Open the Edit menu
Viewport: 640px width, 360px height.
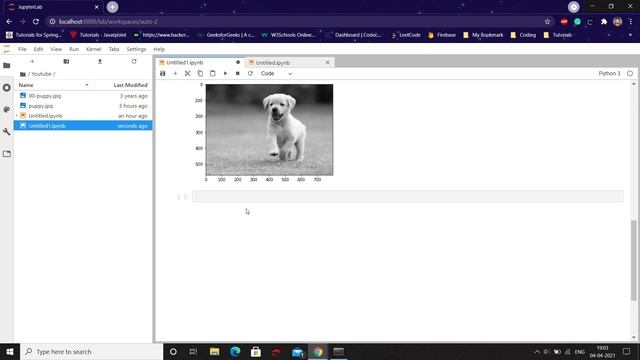38,49
